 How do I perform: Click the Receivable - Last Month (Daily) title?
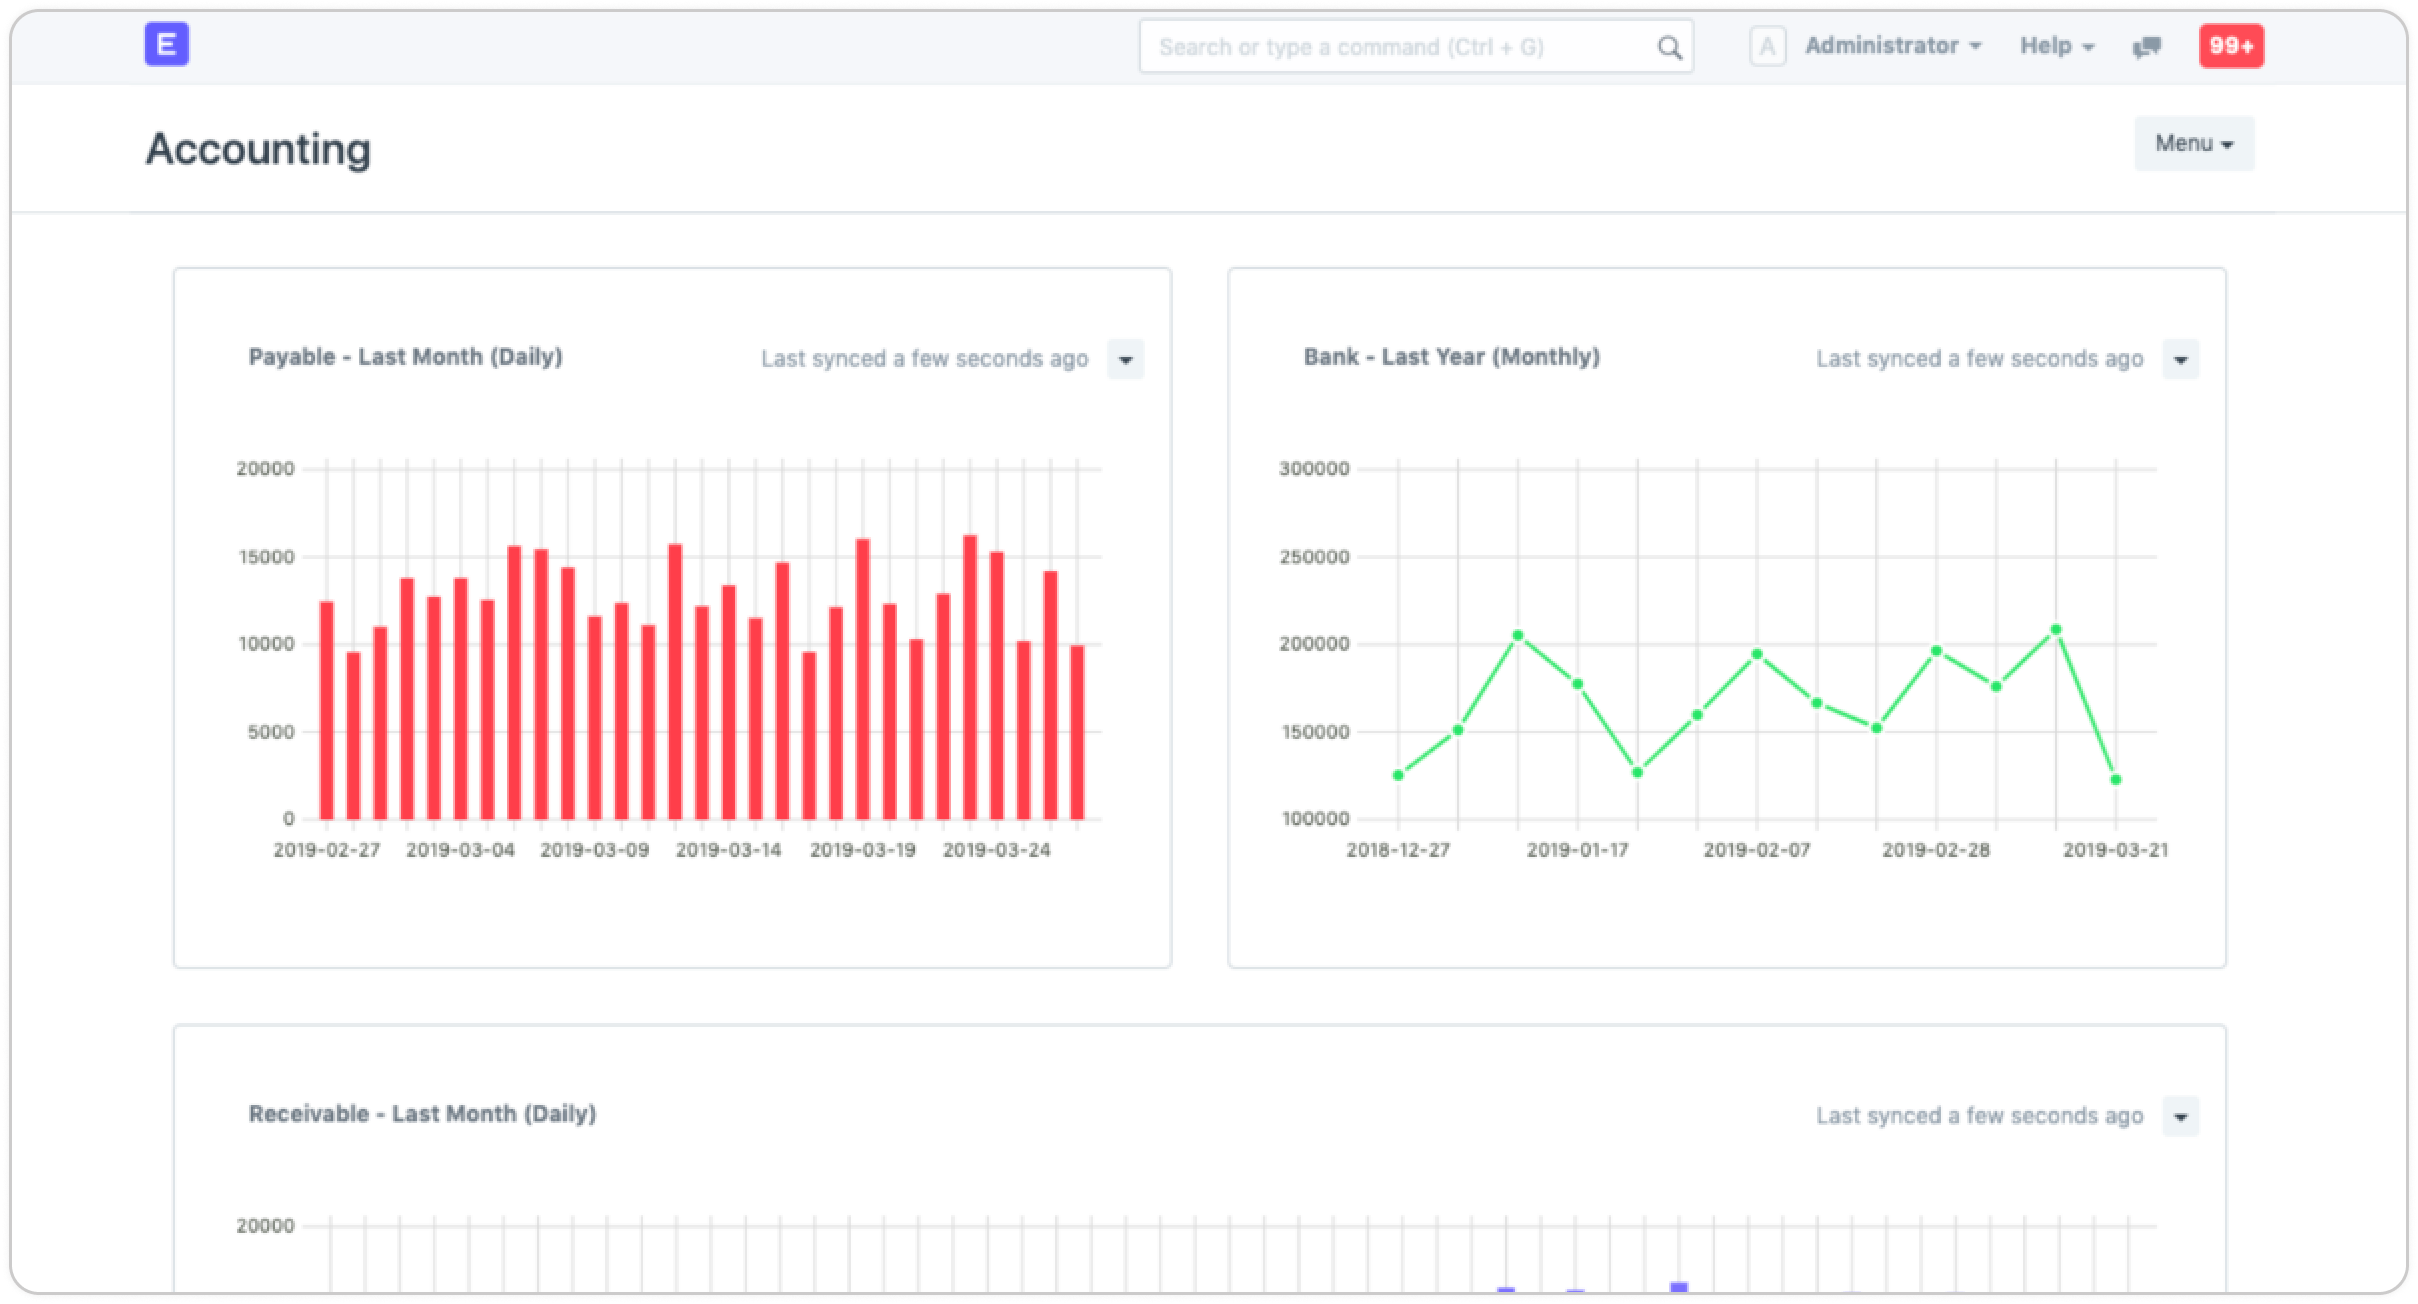click(x=422, y=1114)
